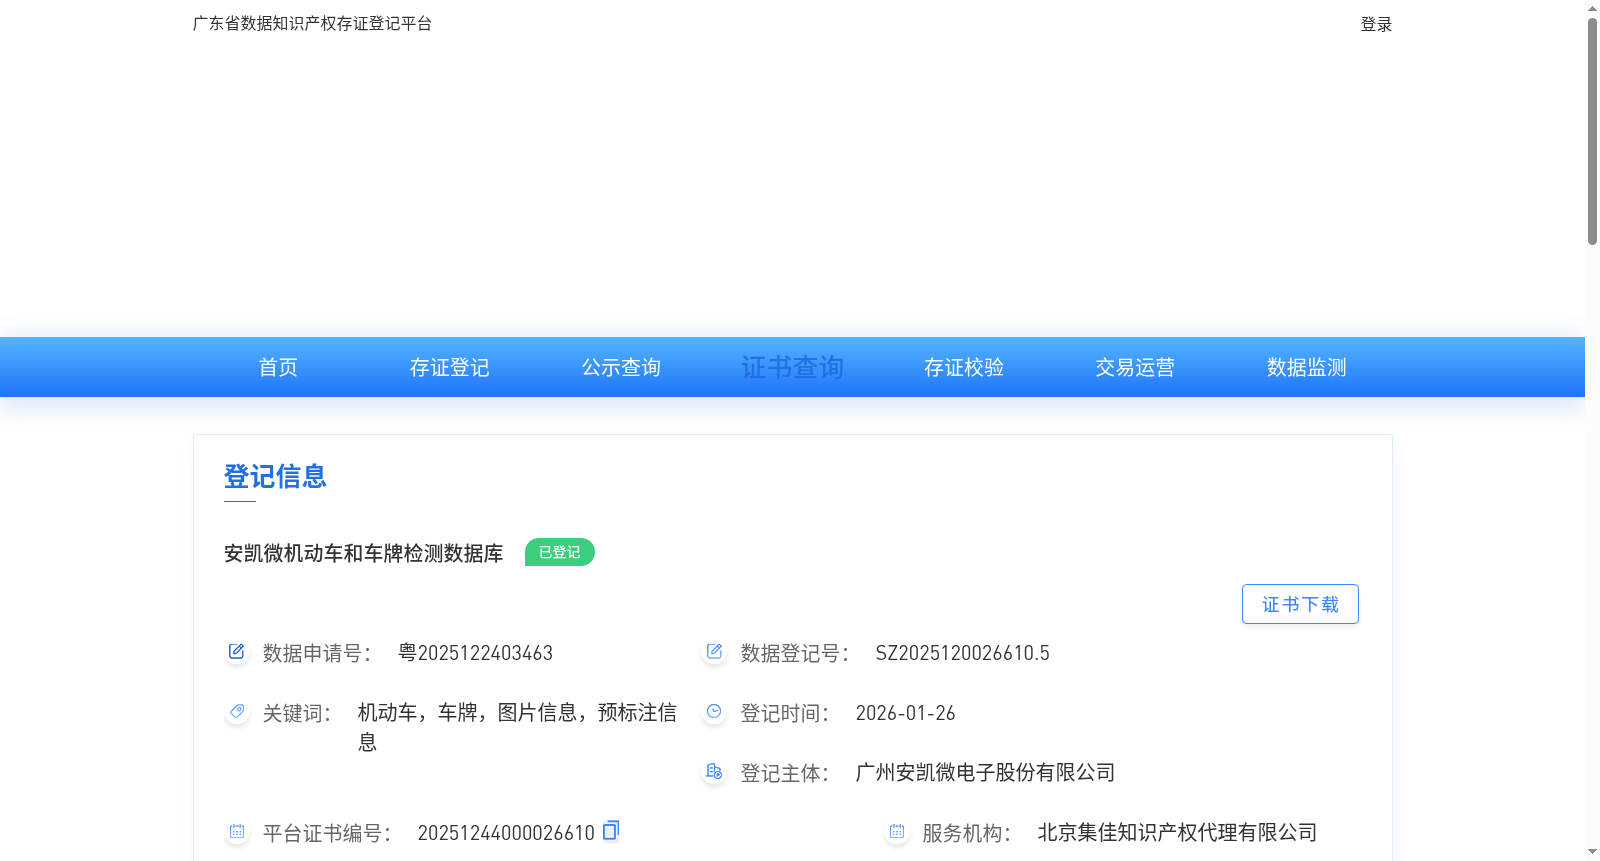Click the entity icon beside 登记主体
1600x861 pixels.
tap(714, 772)
